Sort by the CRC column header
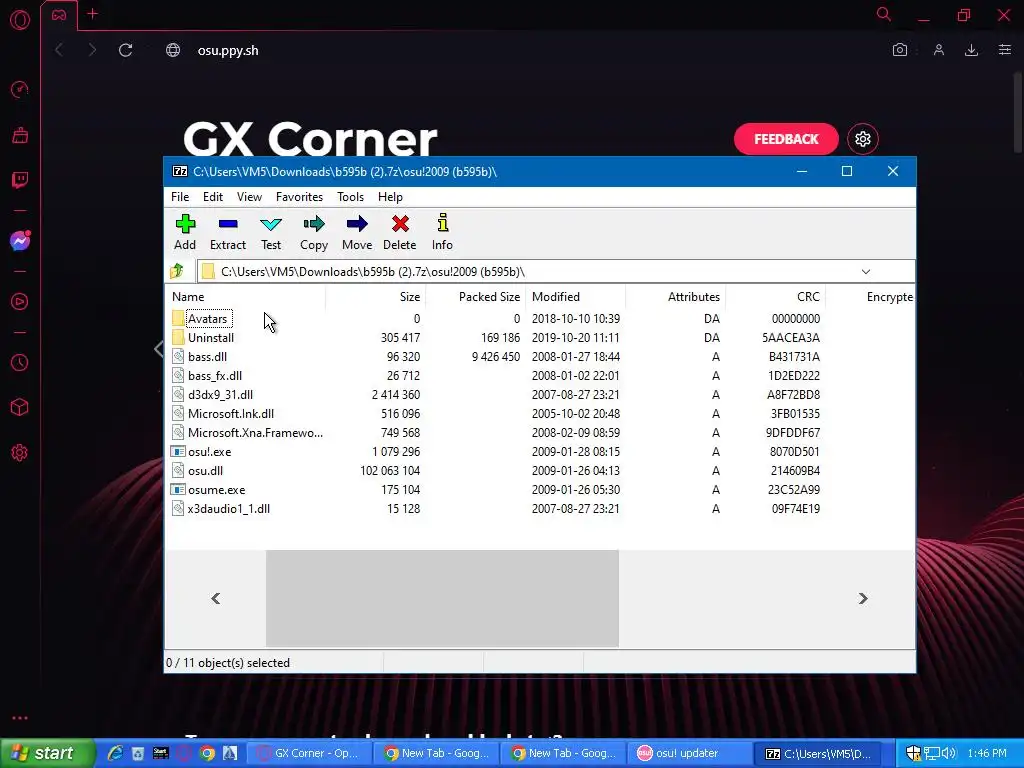Image resolution: width=1024 pixels, height=768 pixels. point(776,296)
